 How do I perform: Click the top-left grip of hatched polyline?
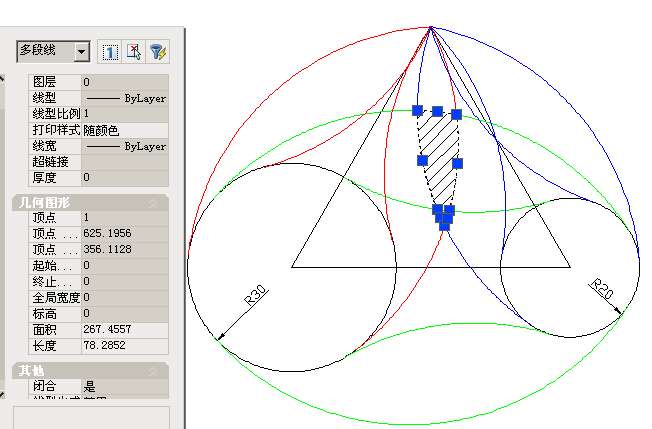(417, 110)
